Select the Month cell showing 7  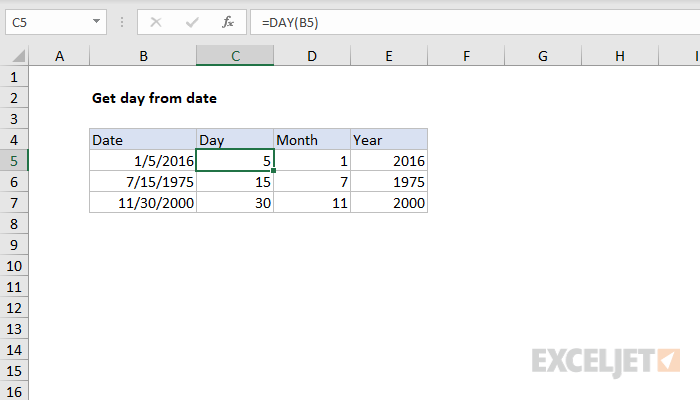pos(312,182)
